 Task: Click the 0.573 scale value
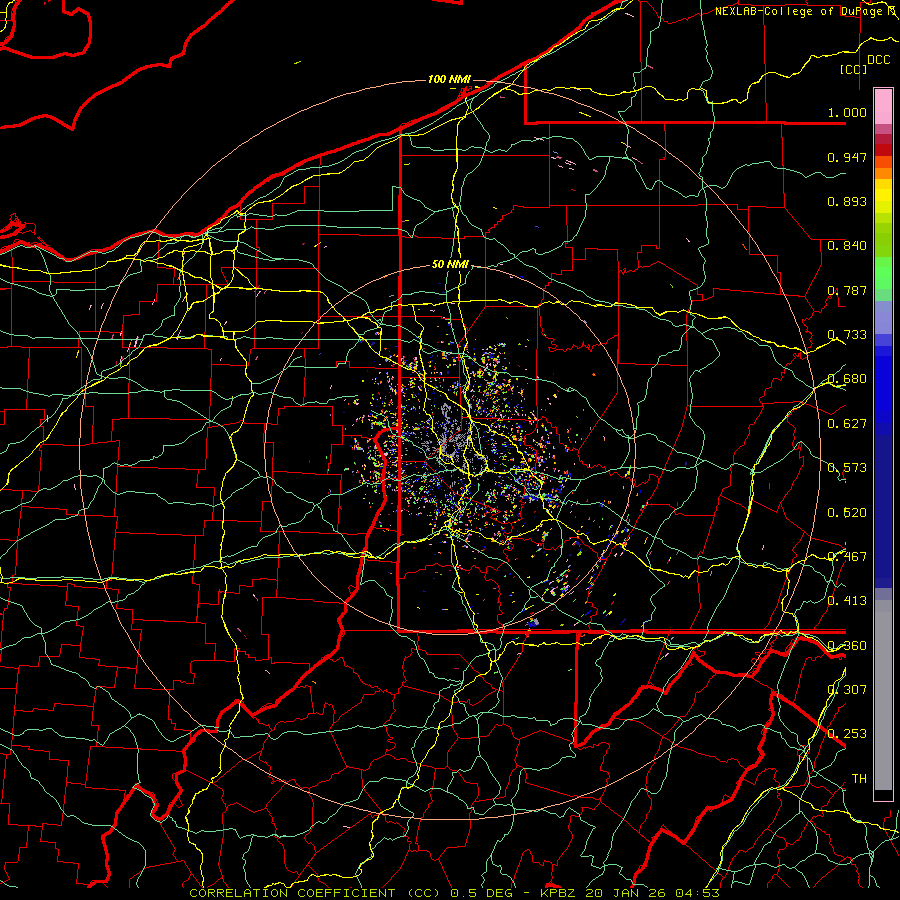point(847,468)
